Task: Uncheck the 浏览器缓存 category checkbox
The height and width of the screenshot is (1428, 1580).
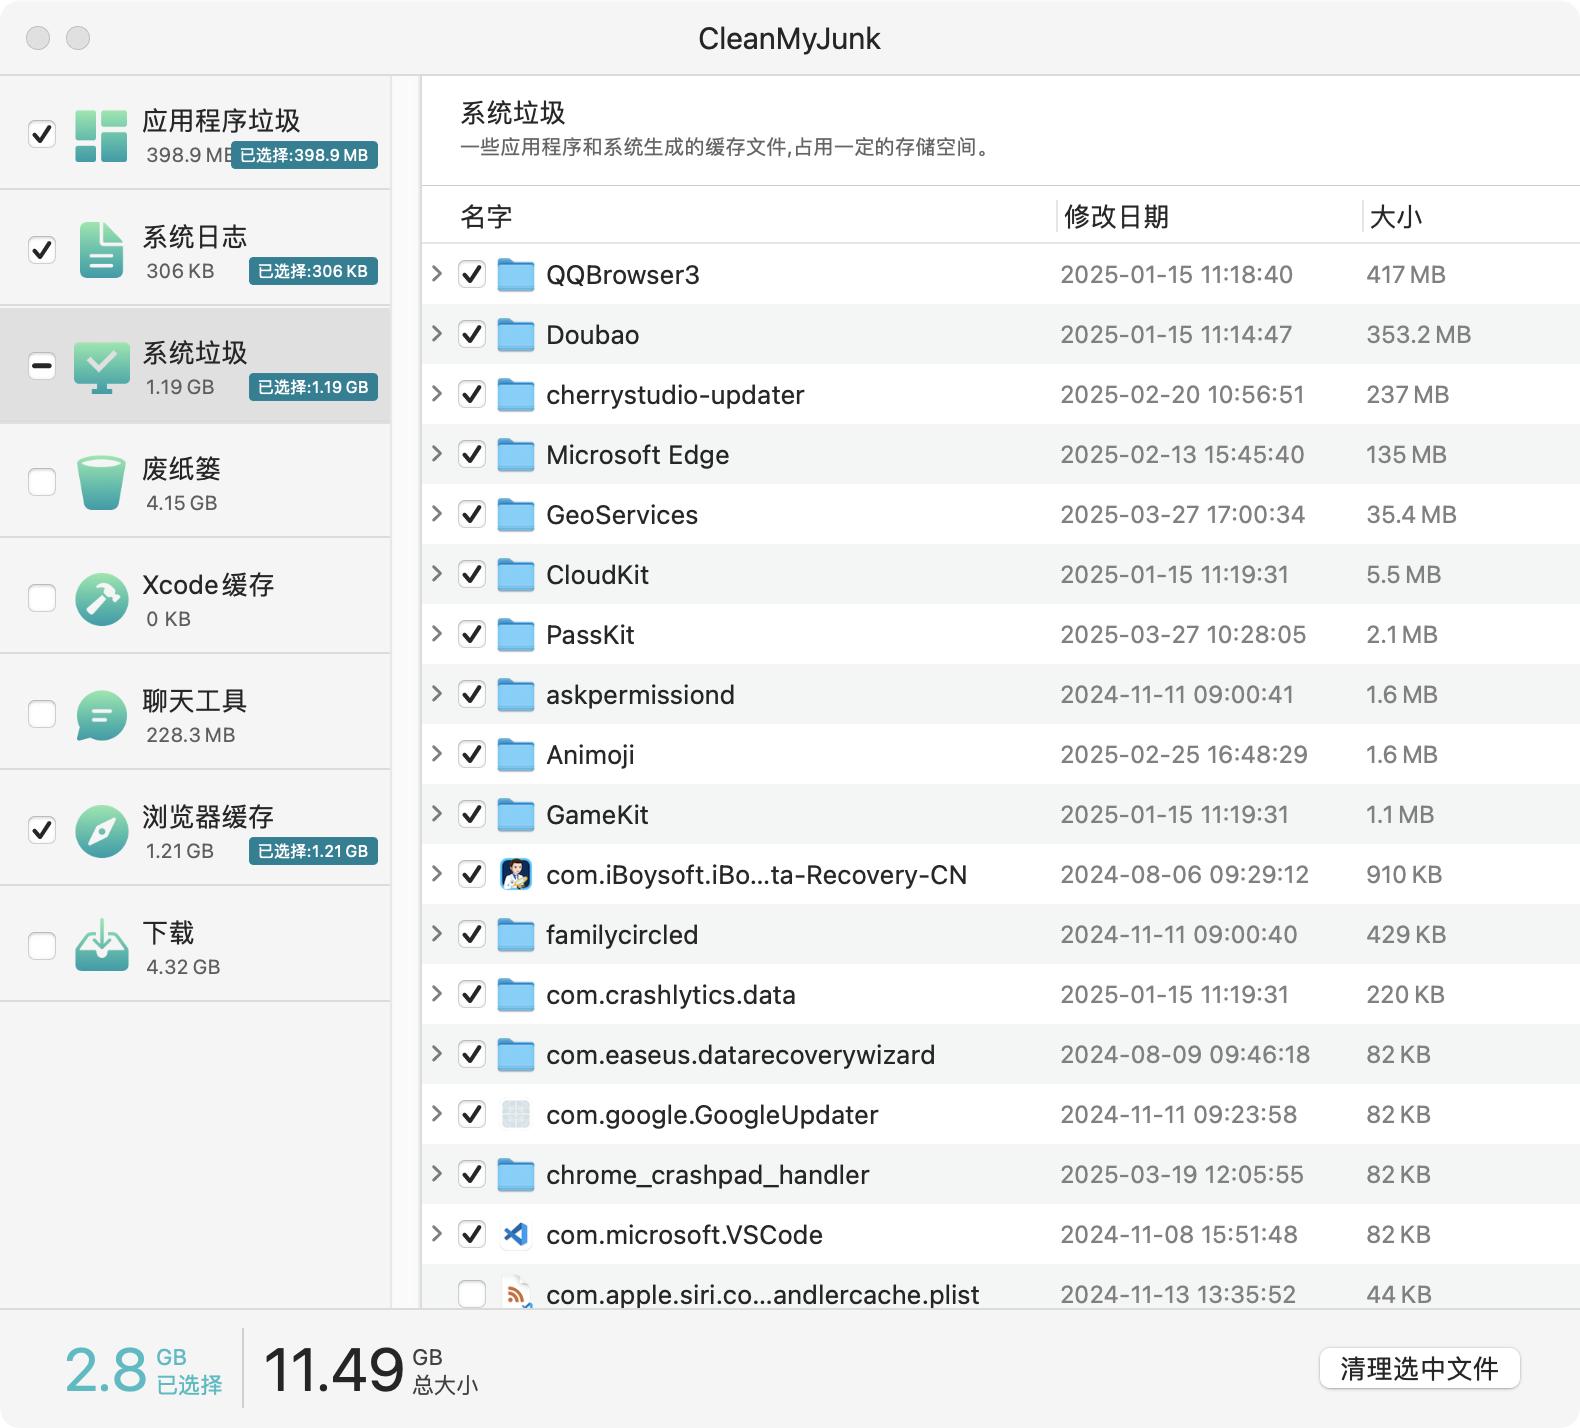Action: (x=42, y=830)
